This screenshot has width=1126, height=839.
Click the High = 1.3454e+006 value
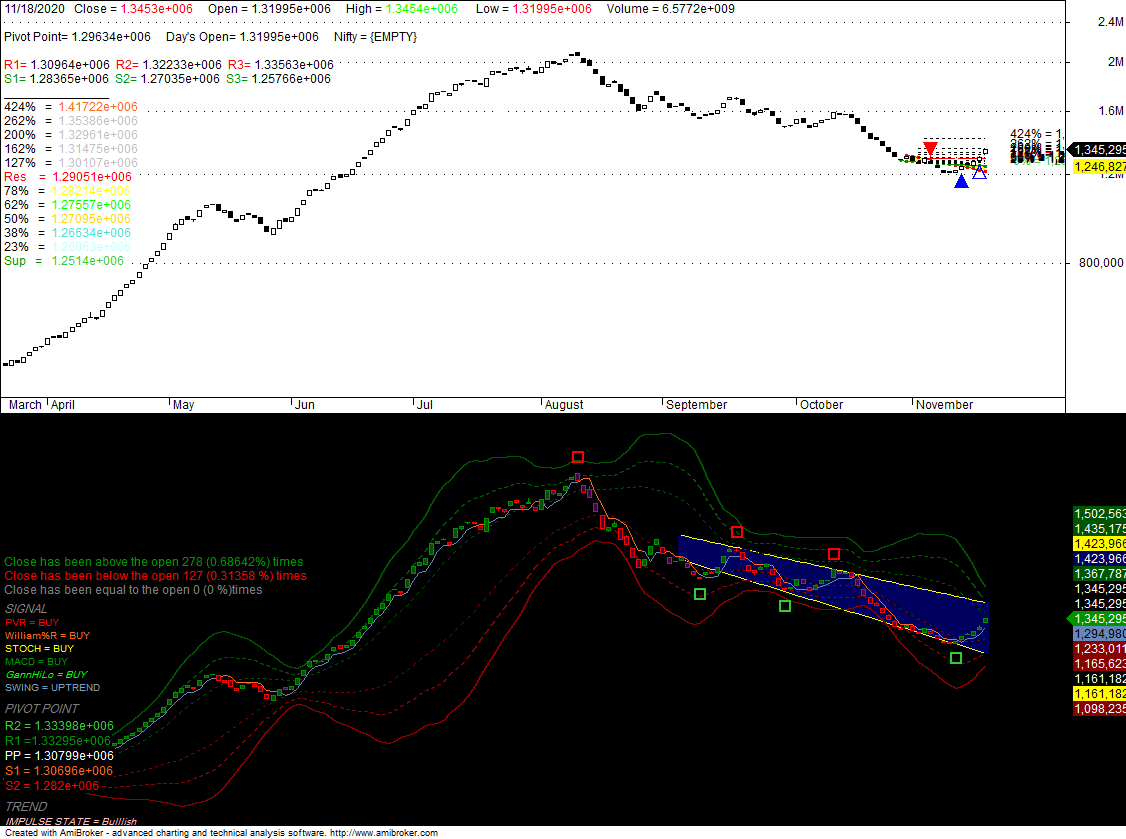tap(401, 9)
